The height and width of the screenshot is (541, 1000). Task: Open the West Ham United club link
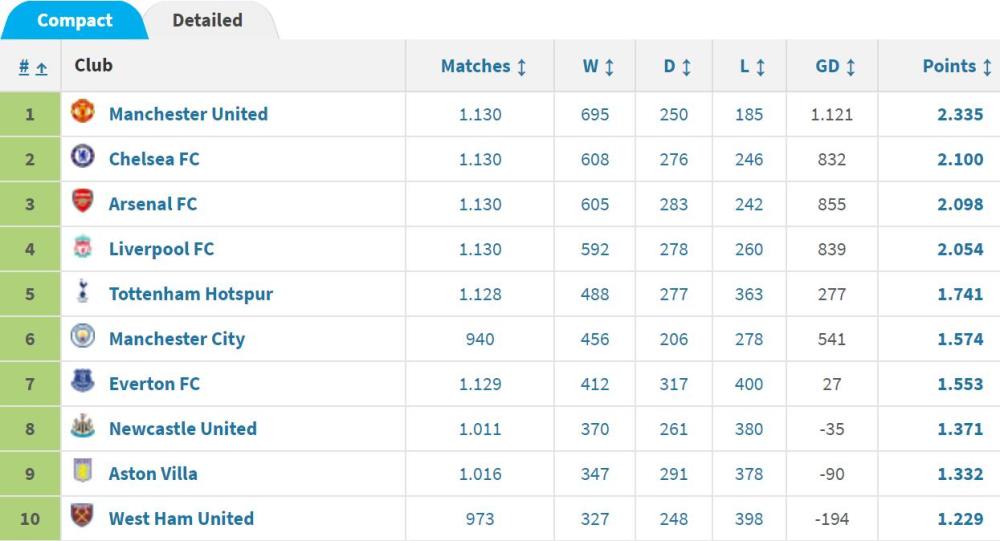pyautogui.click(x=181, y=519)
